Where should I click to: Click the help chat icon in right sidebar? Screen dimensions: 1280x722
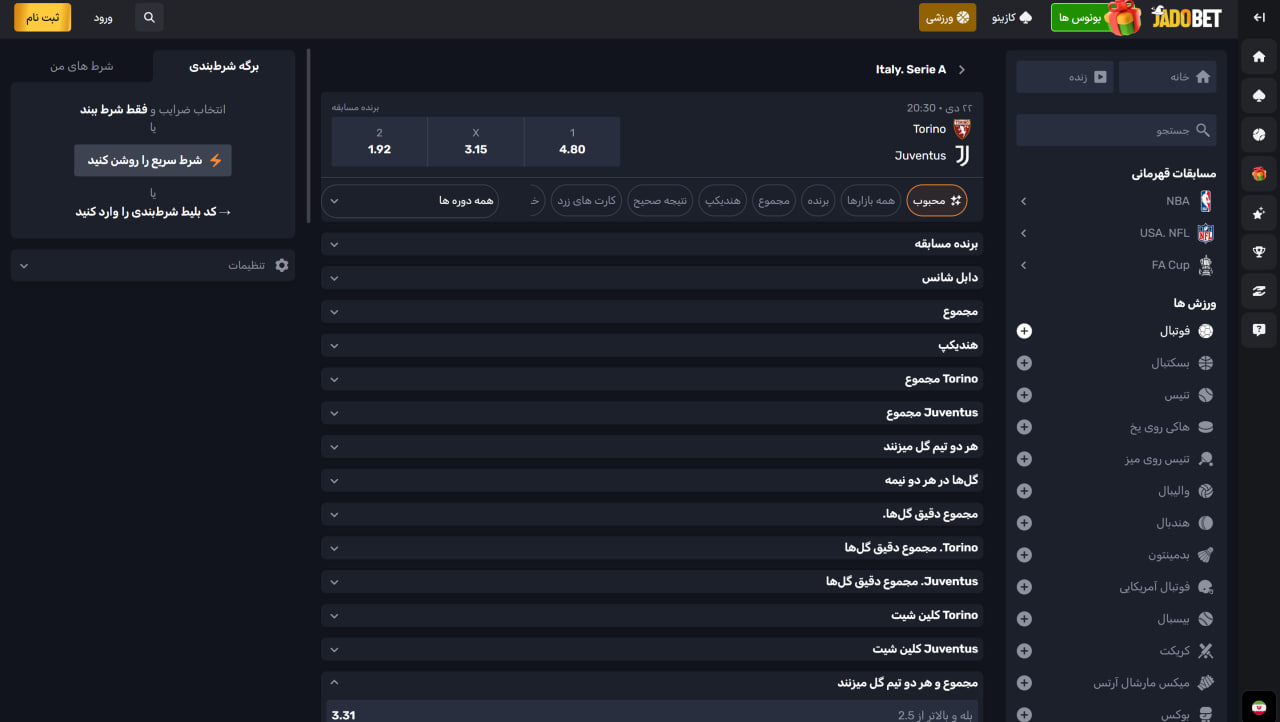pos(1259,329)
